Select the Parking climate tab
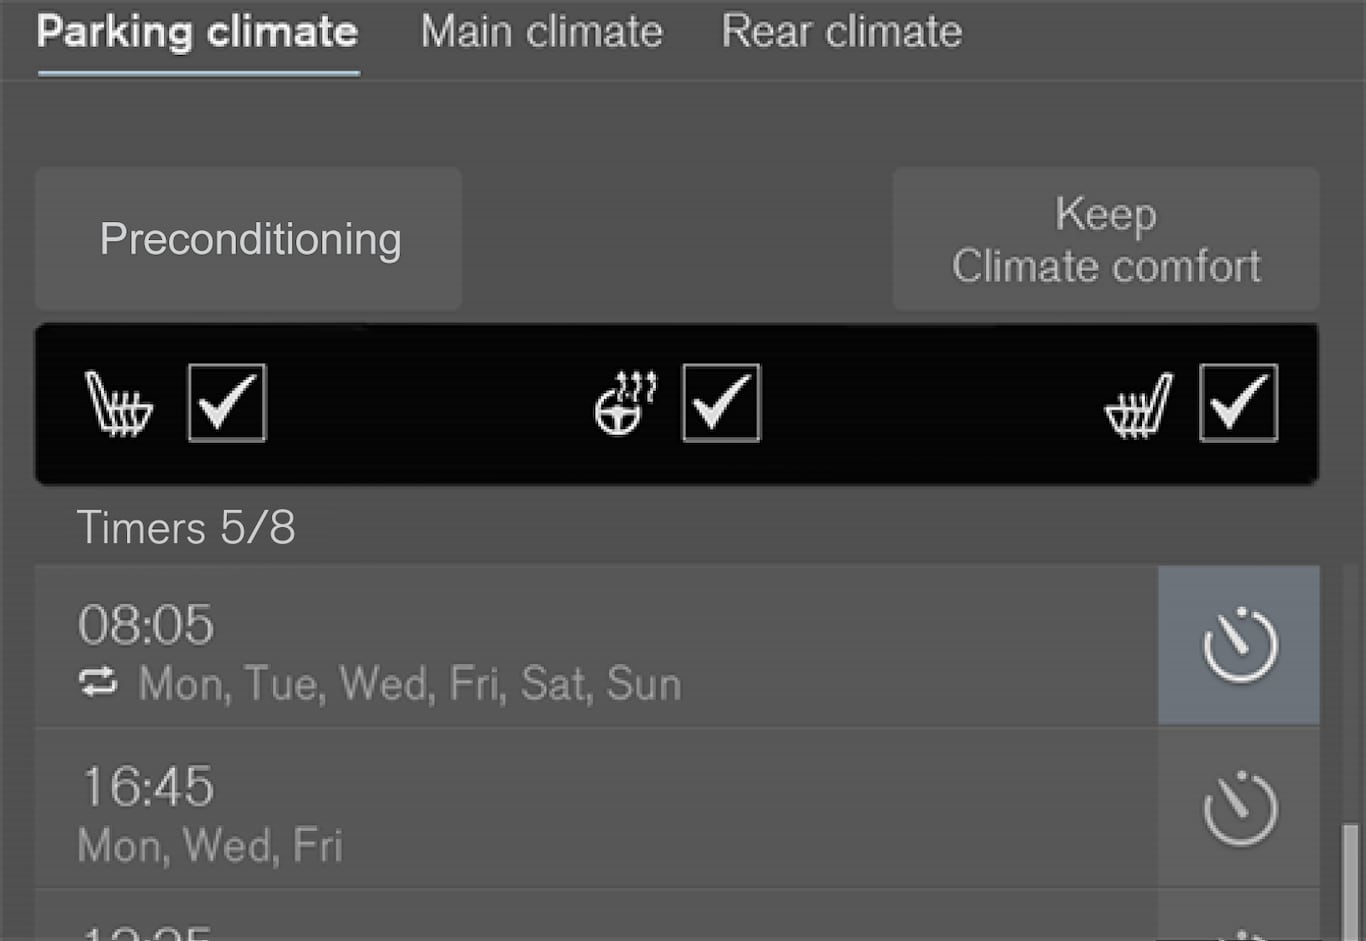 197,33
